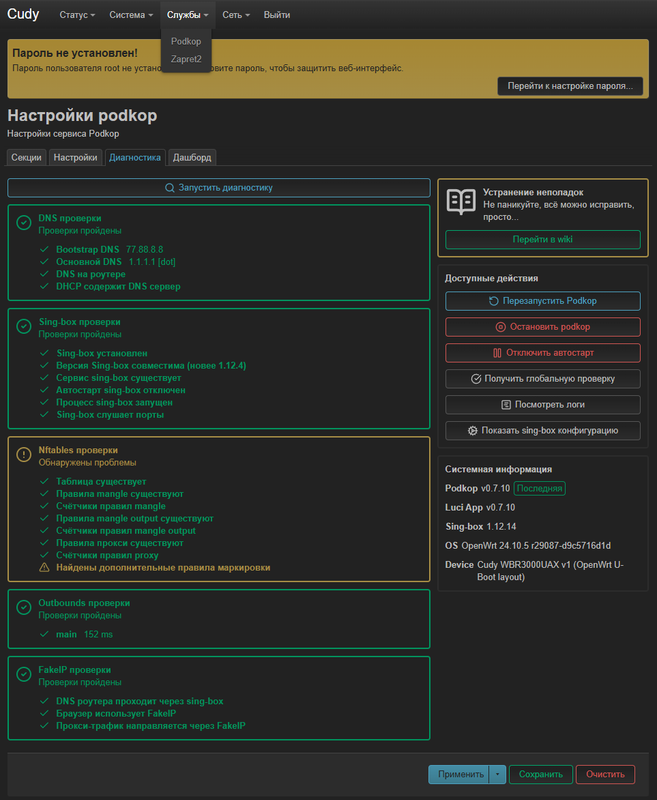This screenshot has height=800, width=657.
Task: Click the DNS проверки status check icon
Action: click(x=23, y=223)
